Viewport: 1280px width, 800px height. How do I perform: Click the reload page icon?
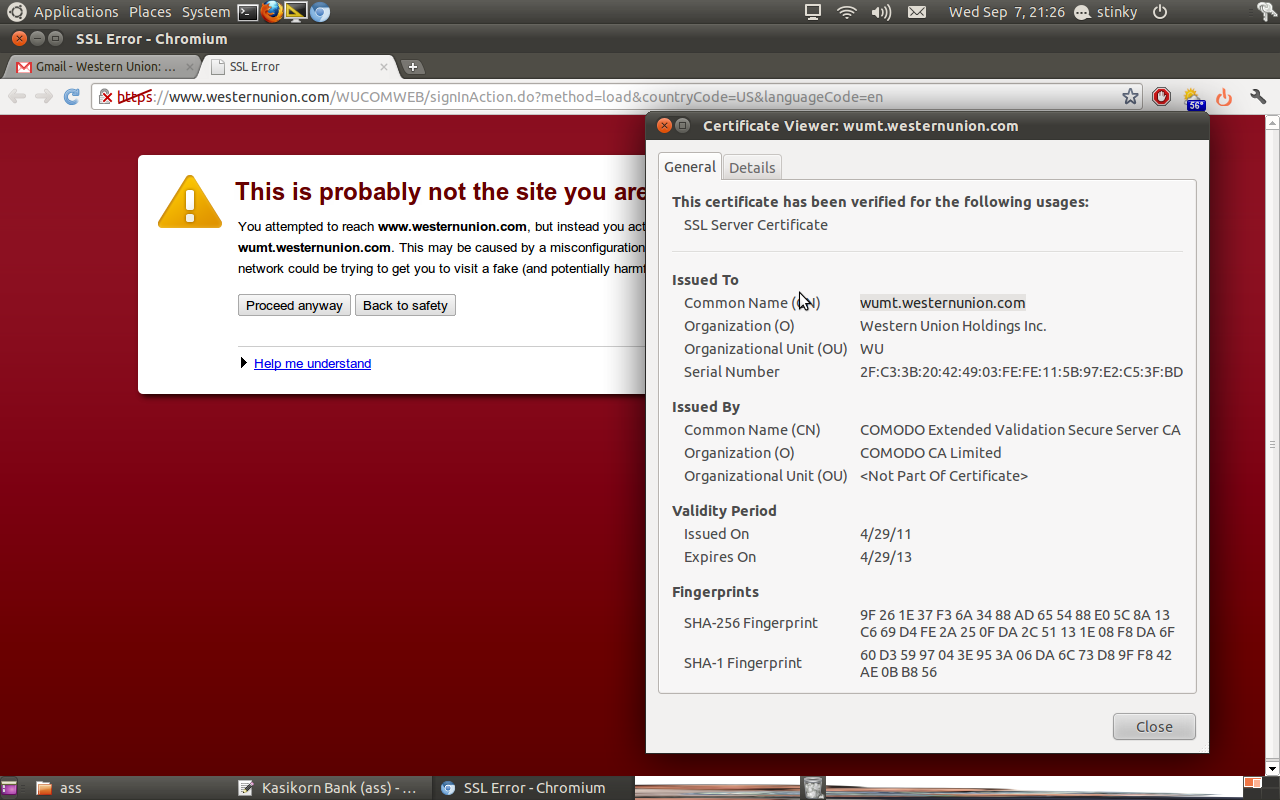[x=71, y=97]
